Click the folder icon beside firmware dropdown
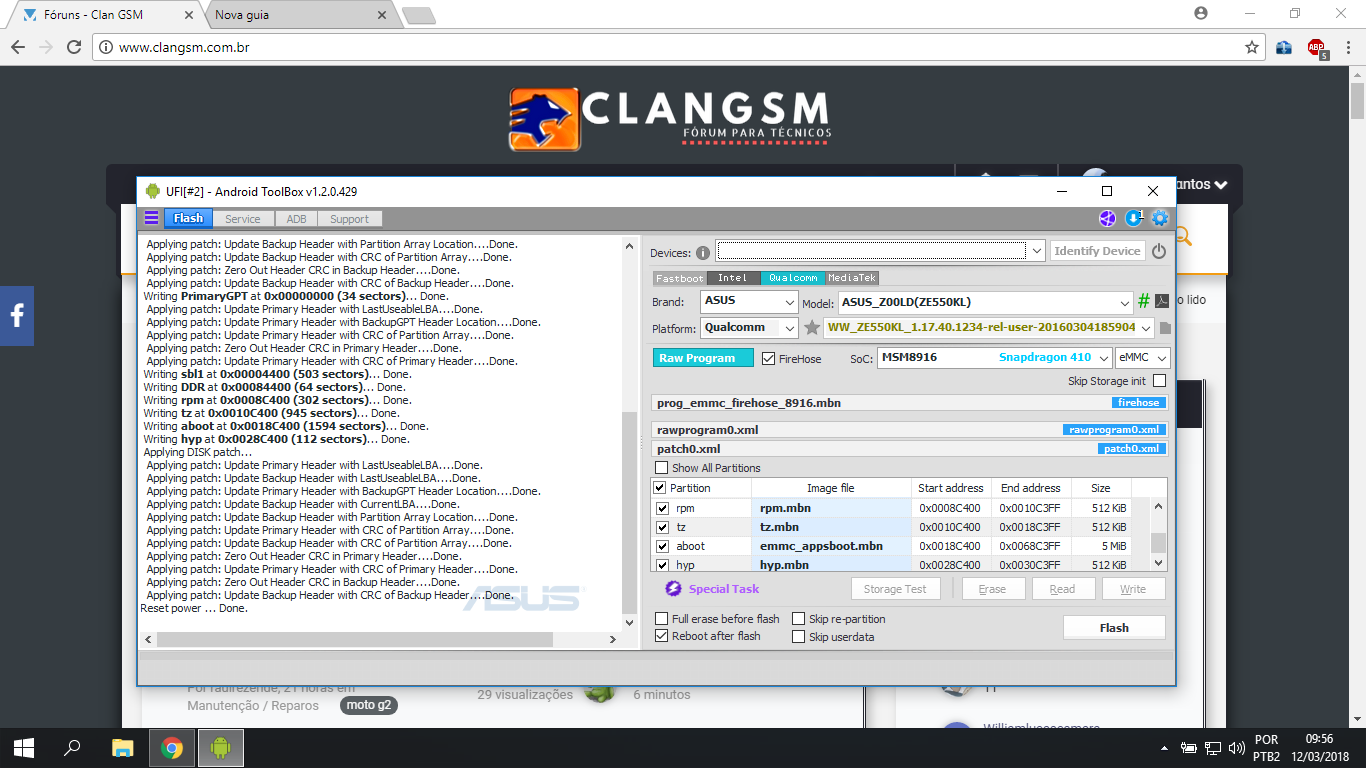 (1165, 328)
